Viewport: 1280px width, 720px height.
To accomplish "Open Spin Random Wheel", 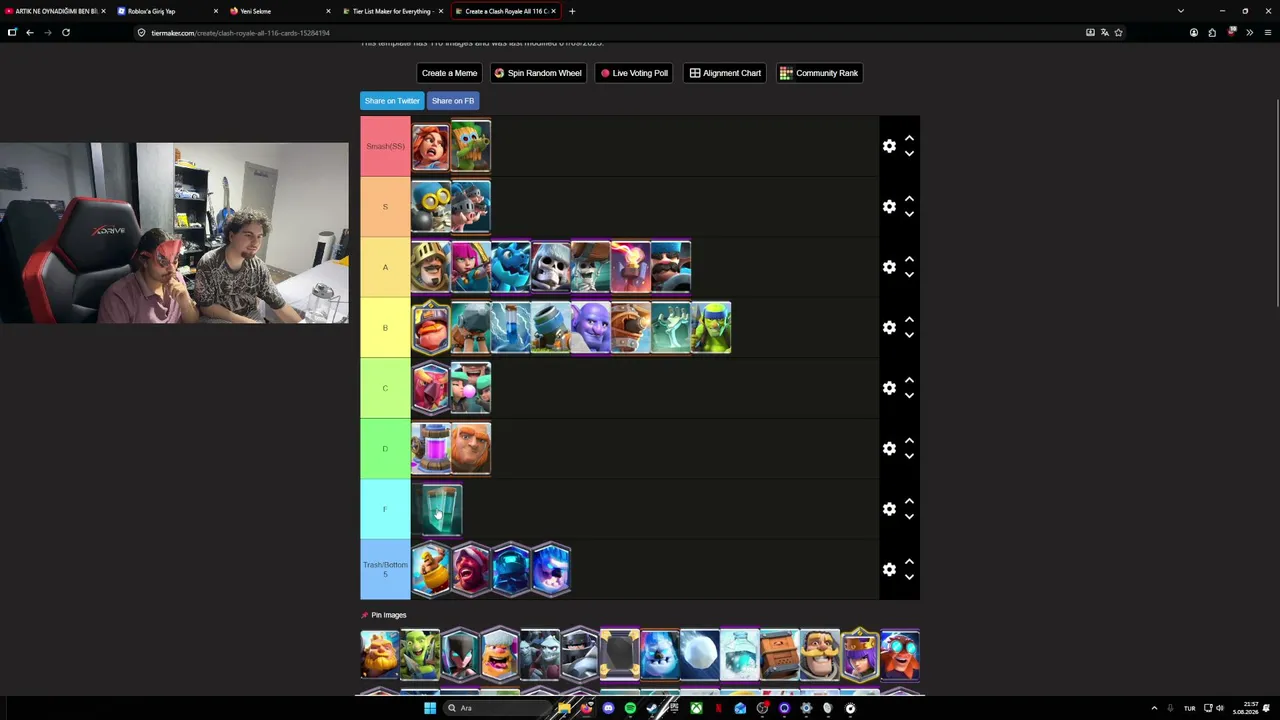I will pyautogui.click(x=538, y=73).
